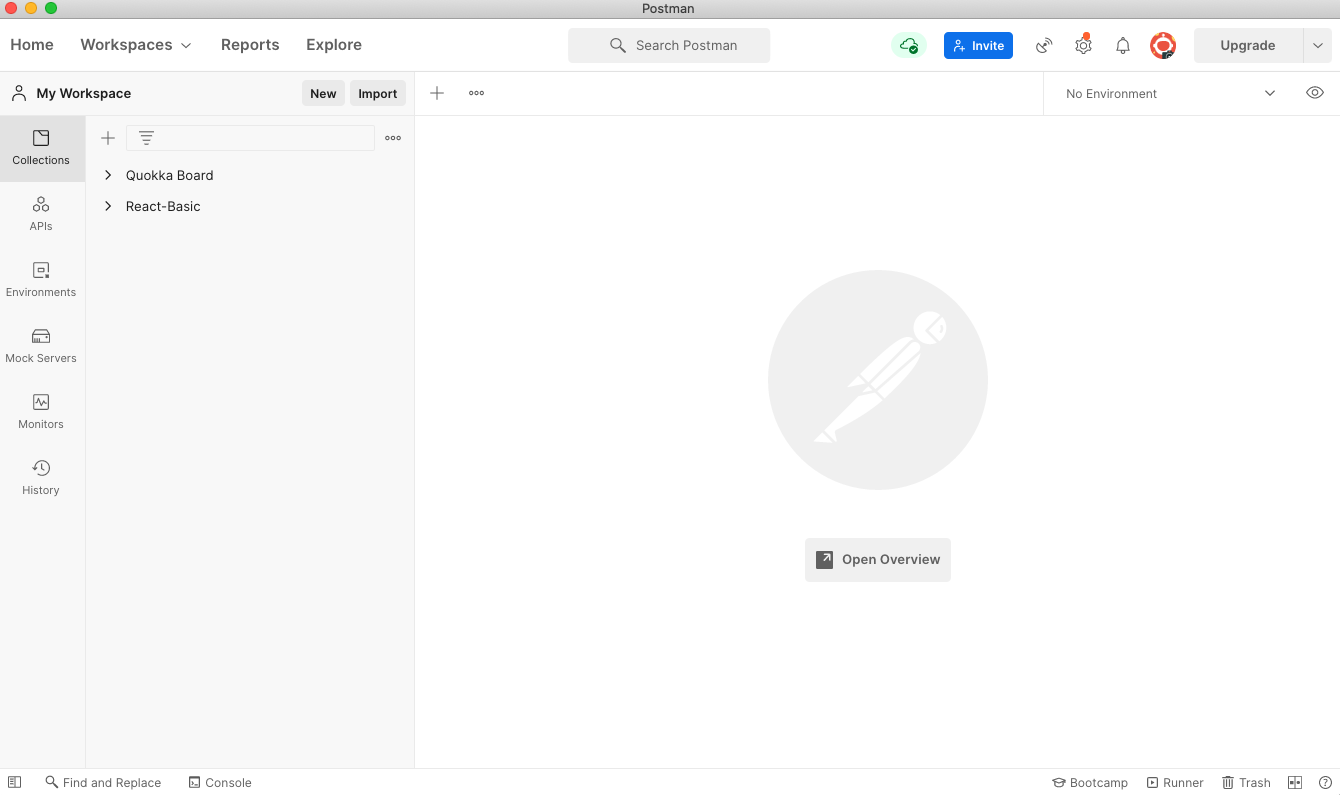Click the My Workspace title

pos(84,93)
